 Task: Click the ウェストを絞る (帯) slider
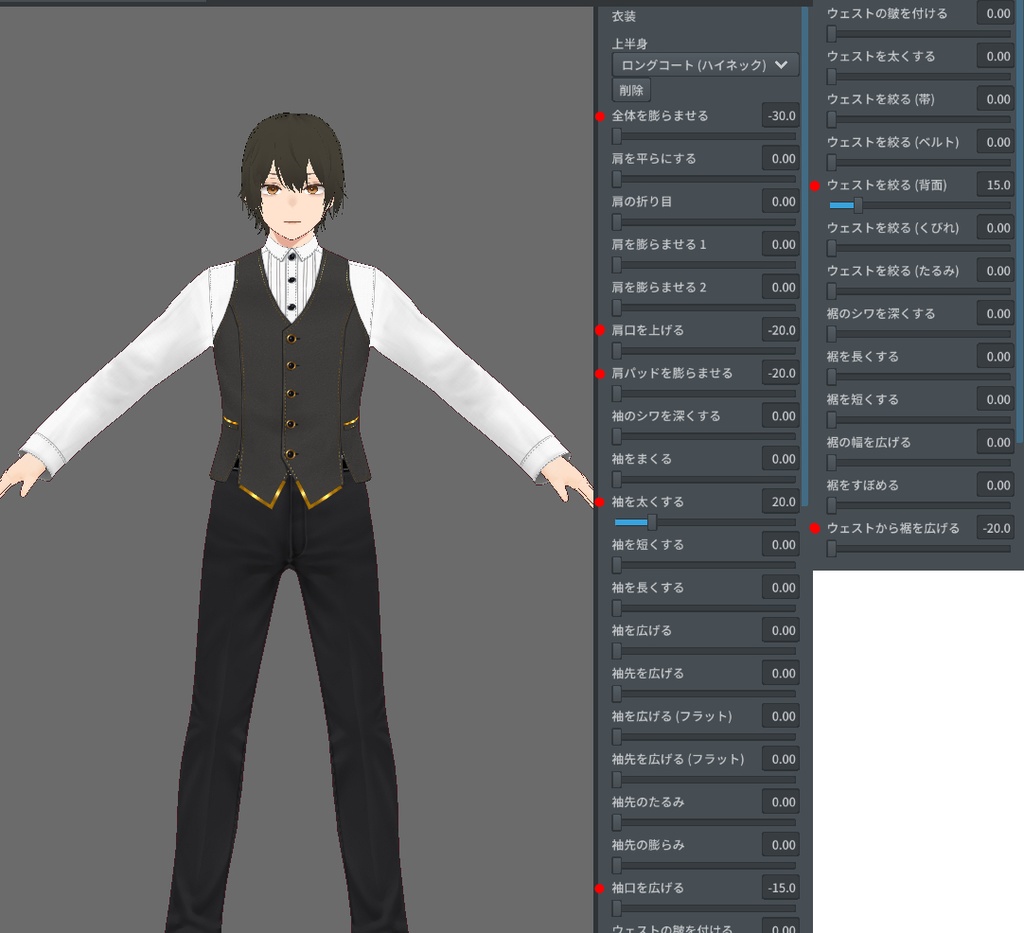pos(919,120)
